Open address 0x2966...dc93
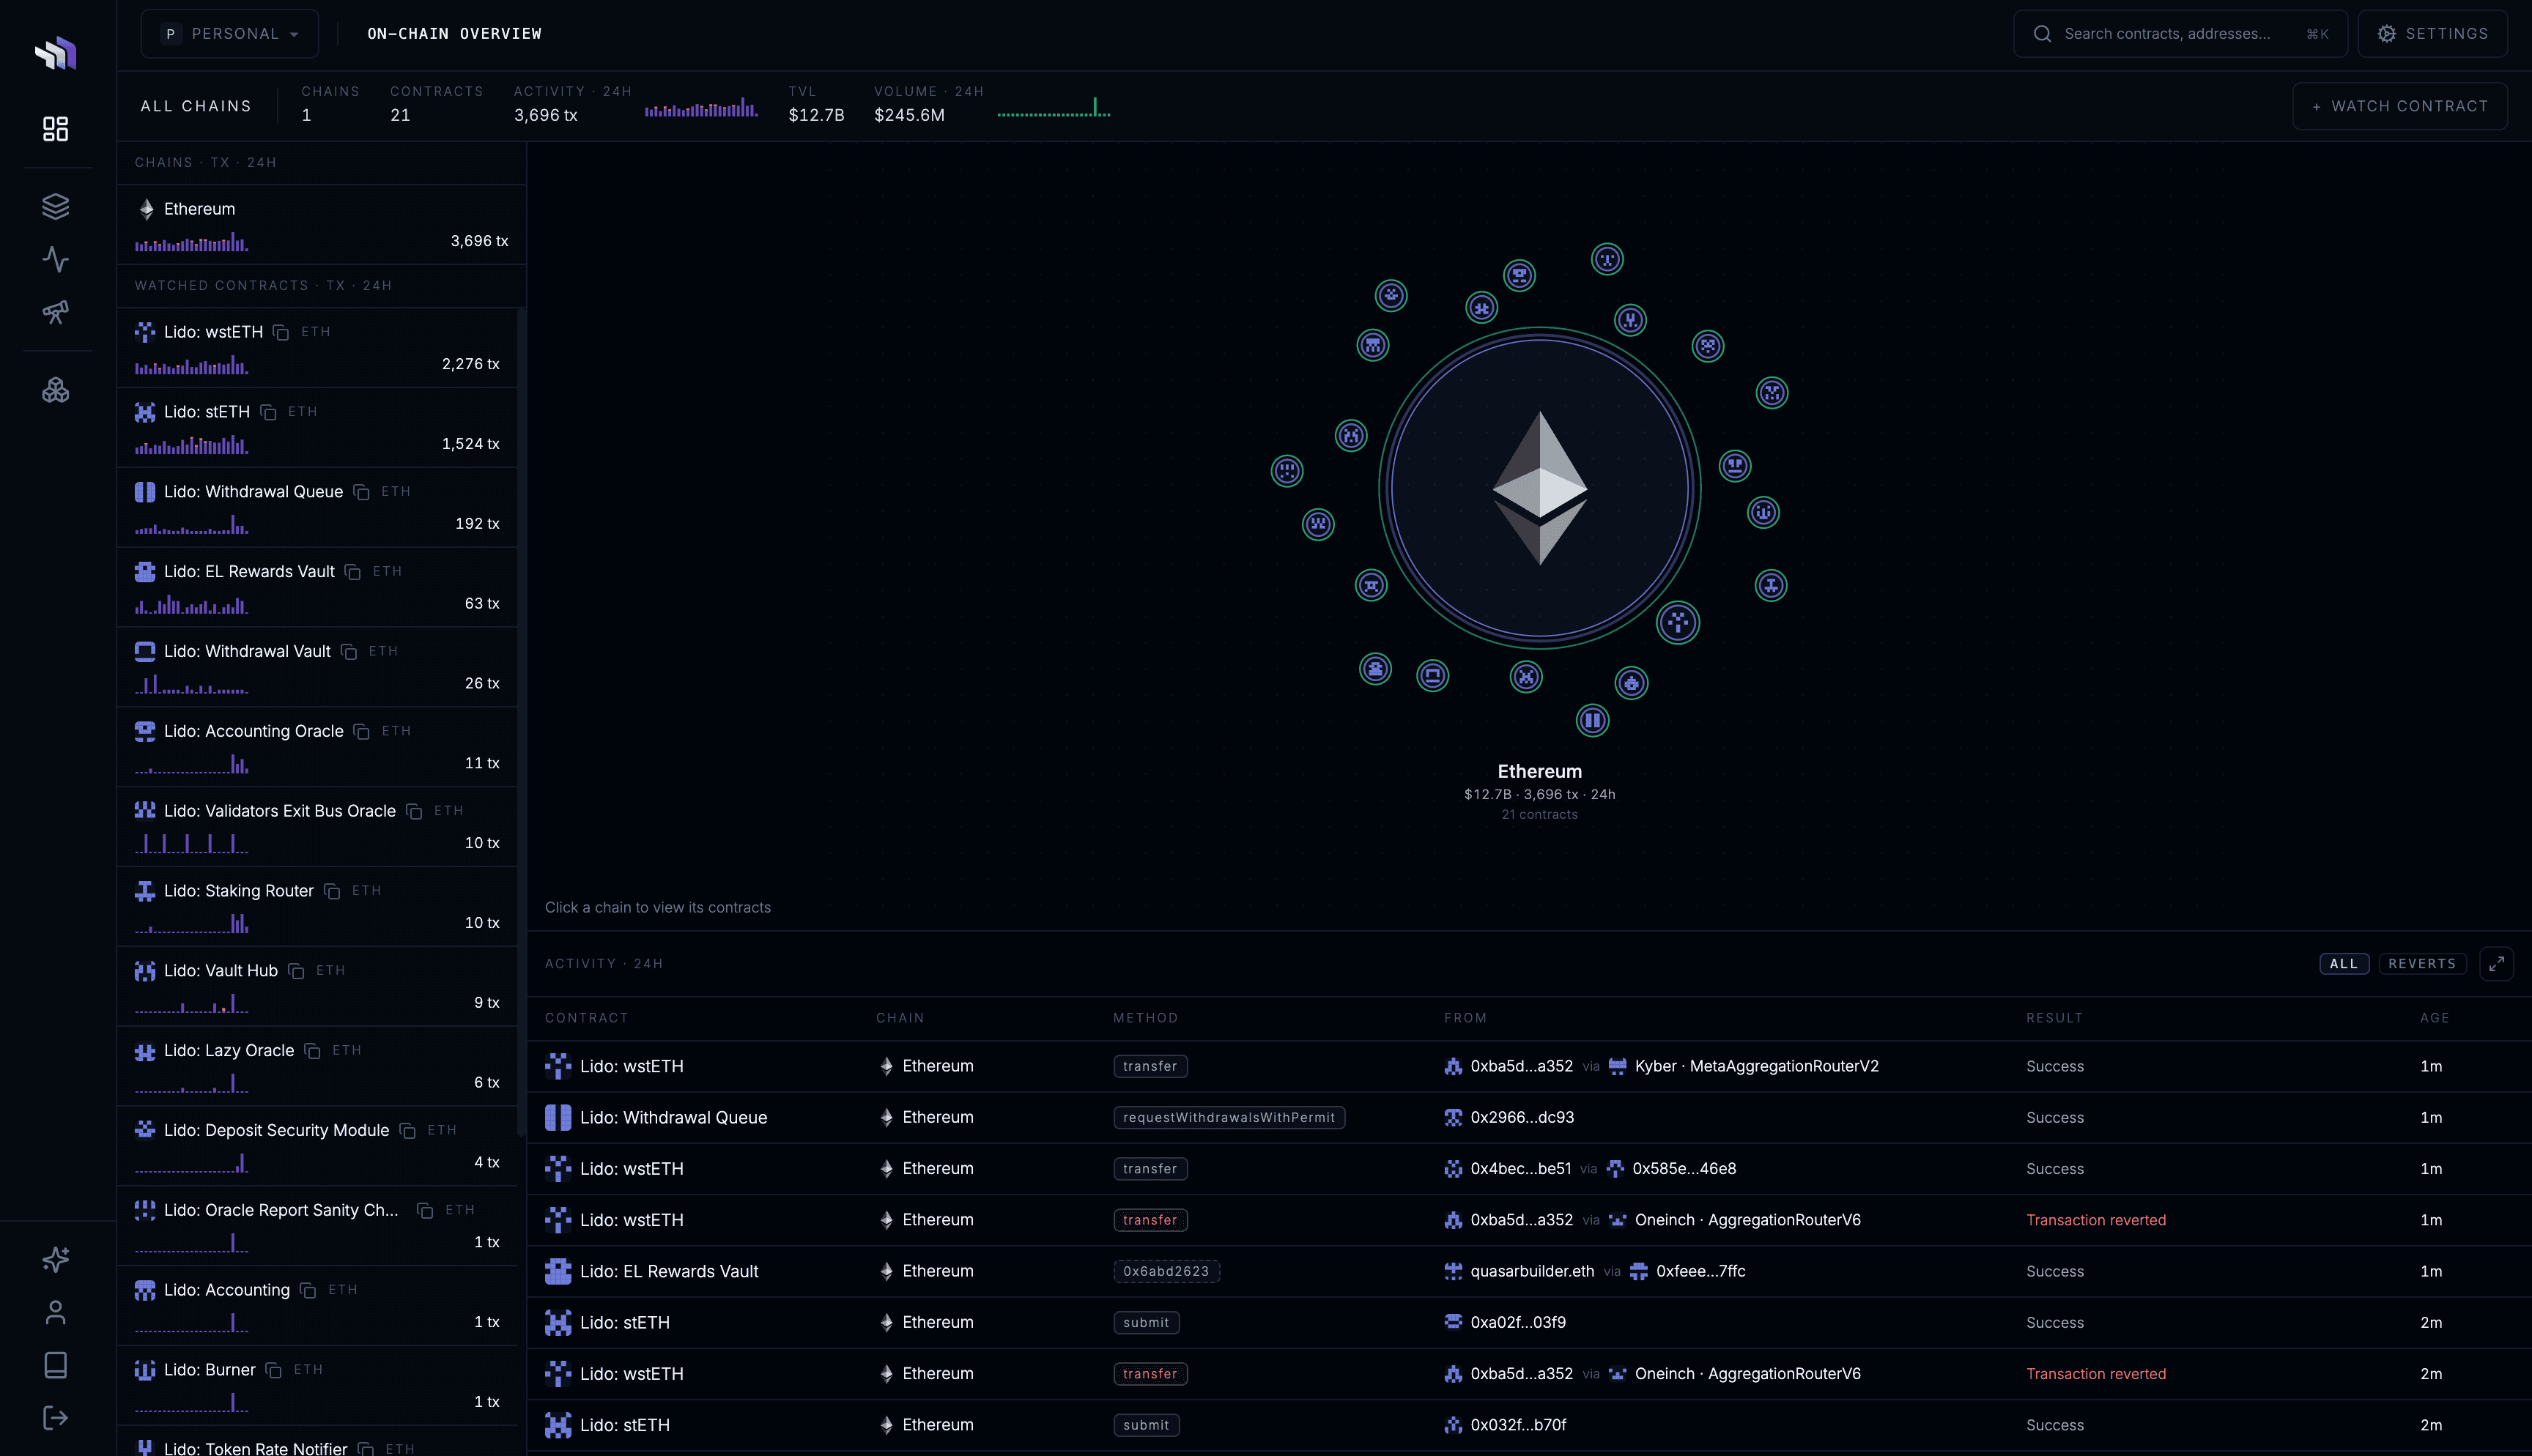Screen dimensions: 2532x1456 [1522, 1118]
